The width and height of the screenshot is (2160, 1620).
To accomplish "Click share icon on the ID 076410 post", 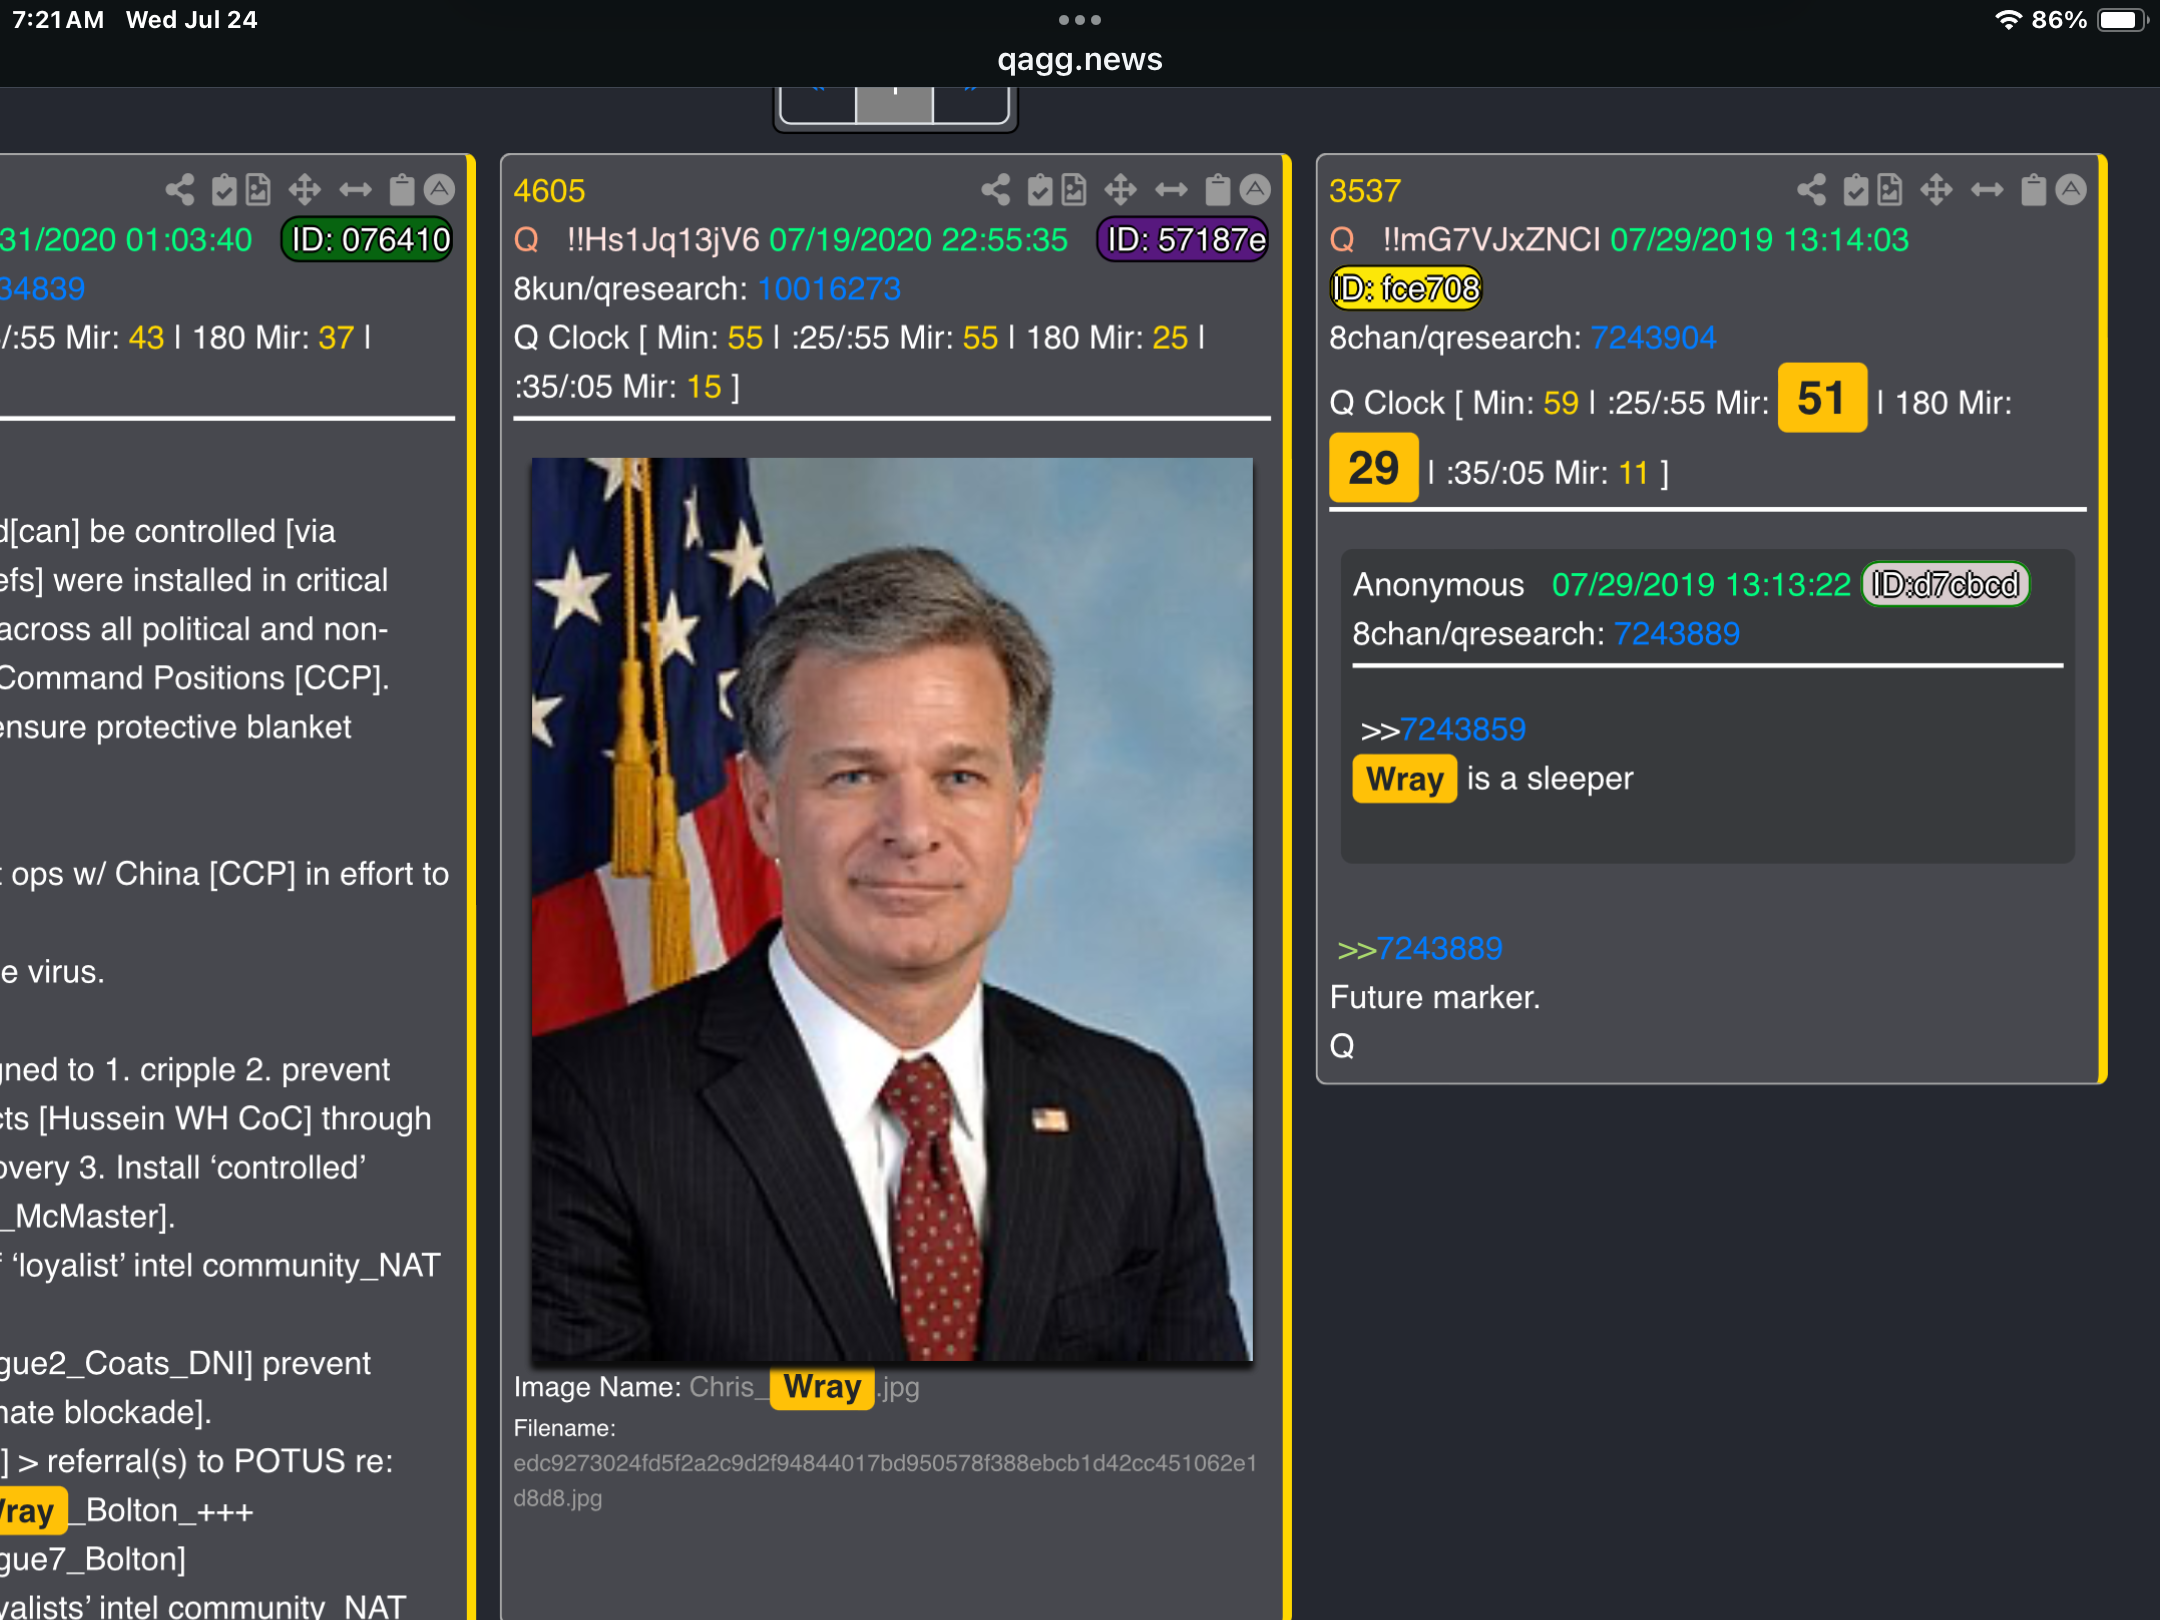I will click(179, 189).
